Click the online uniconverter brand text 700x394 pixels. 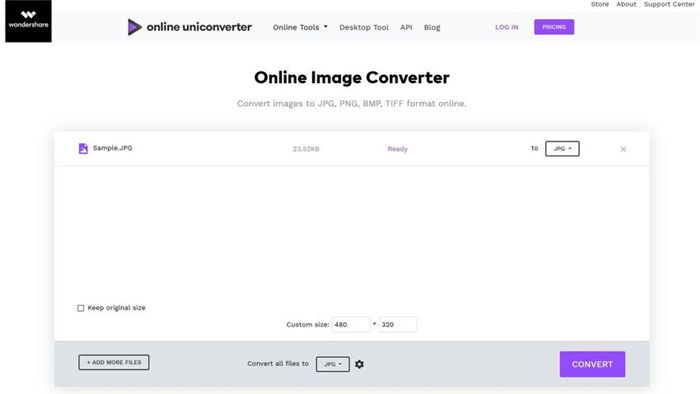199,27
